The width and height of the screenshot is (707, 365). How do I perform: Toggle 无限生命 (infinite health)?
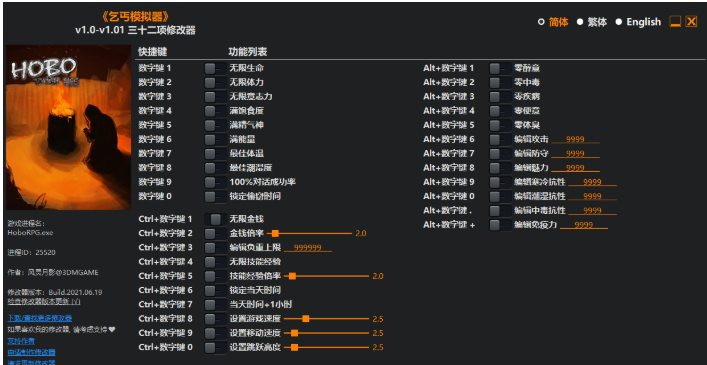pos(215,68)
